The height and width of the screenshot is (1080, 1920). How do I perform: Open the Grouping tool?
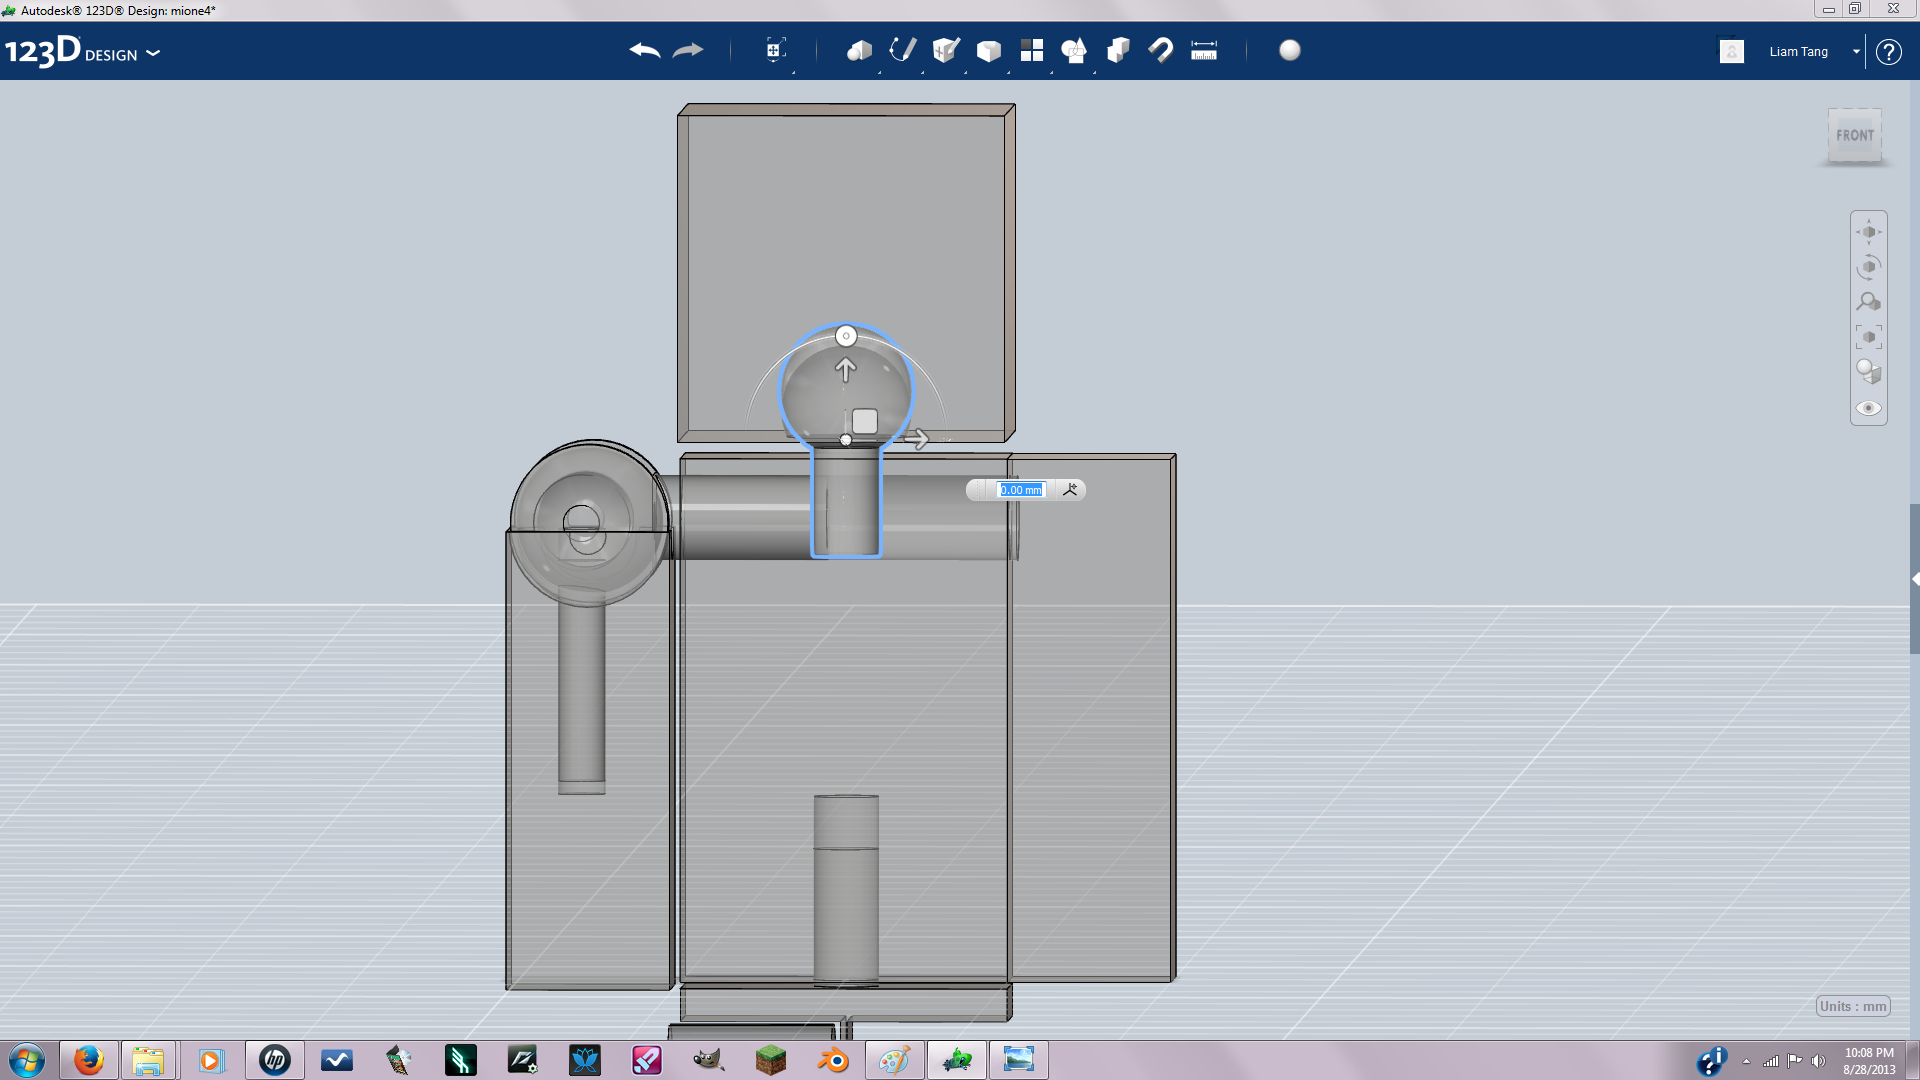(x=1074, y=50)
